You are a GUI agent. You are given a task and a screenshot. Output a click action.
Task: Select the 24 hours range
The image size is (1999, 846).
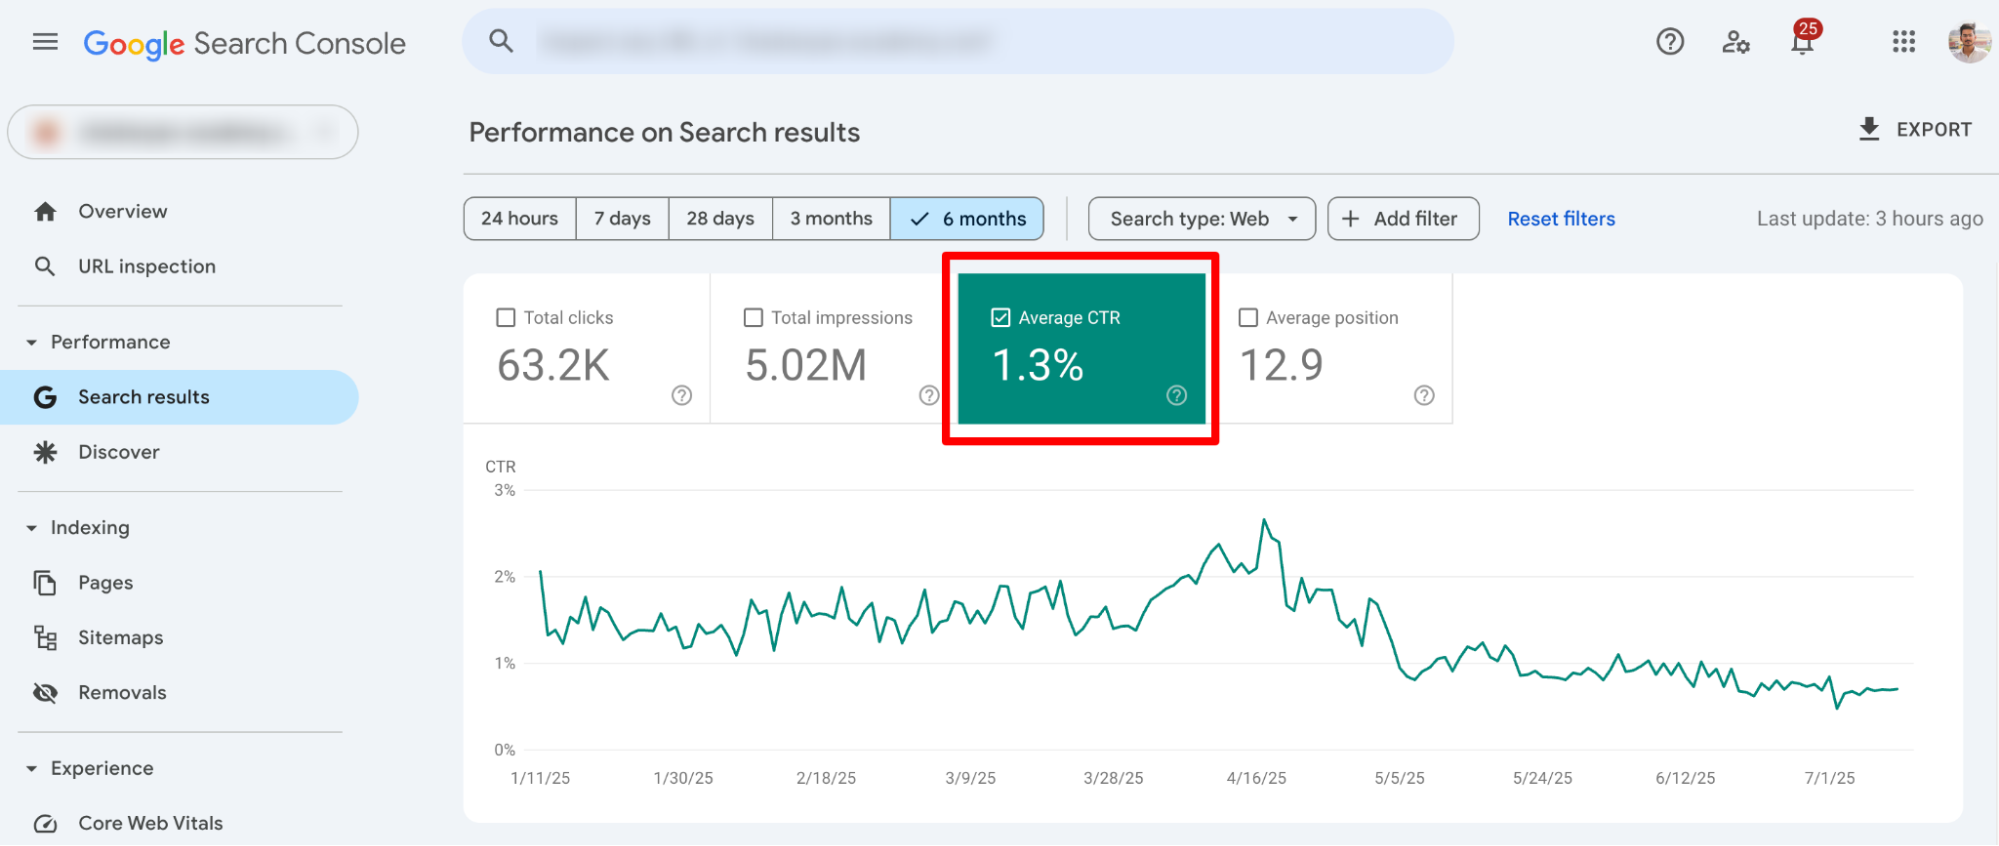[520, 219]
